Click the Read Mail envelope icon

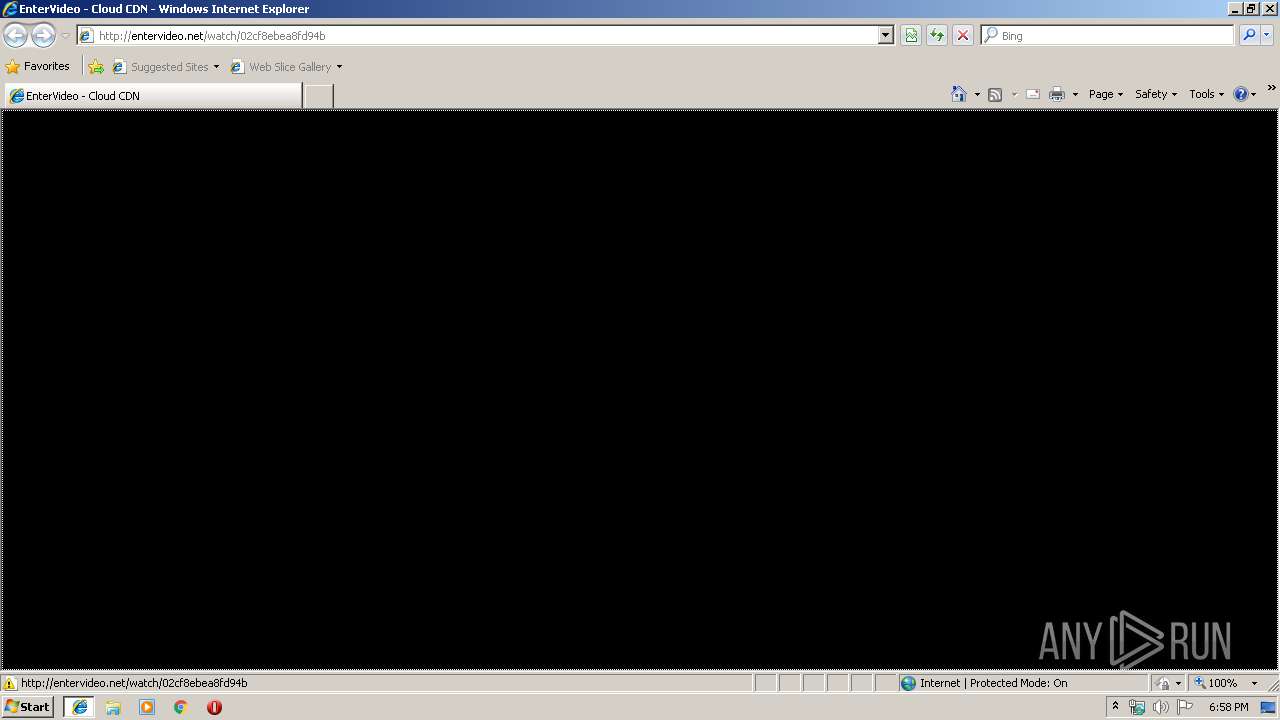point(1033,94)
